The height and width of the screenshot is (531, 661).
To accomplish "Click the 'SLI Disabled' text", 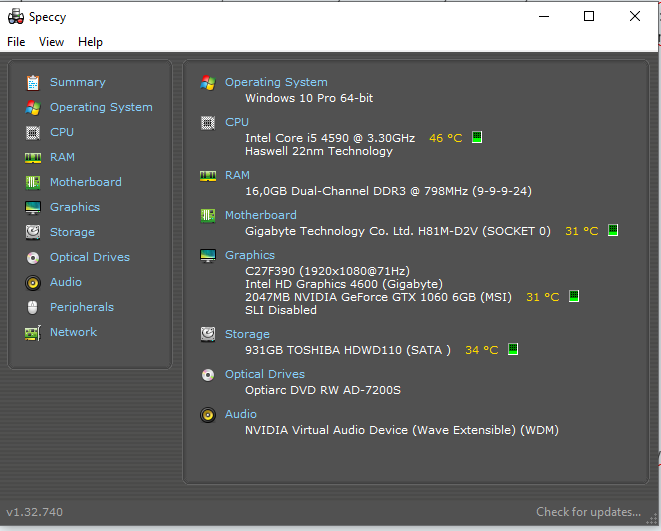I will click(x=281, y=310).
